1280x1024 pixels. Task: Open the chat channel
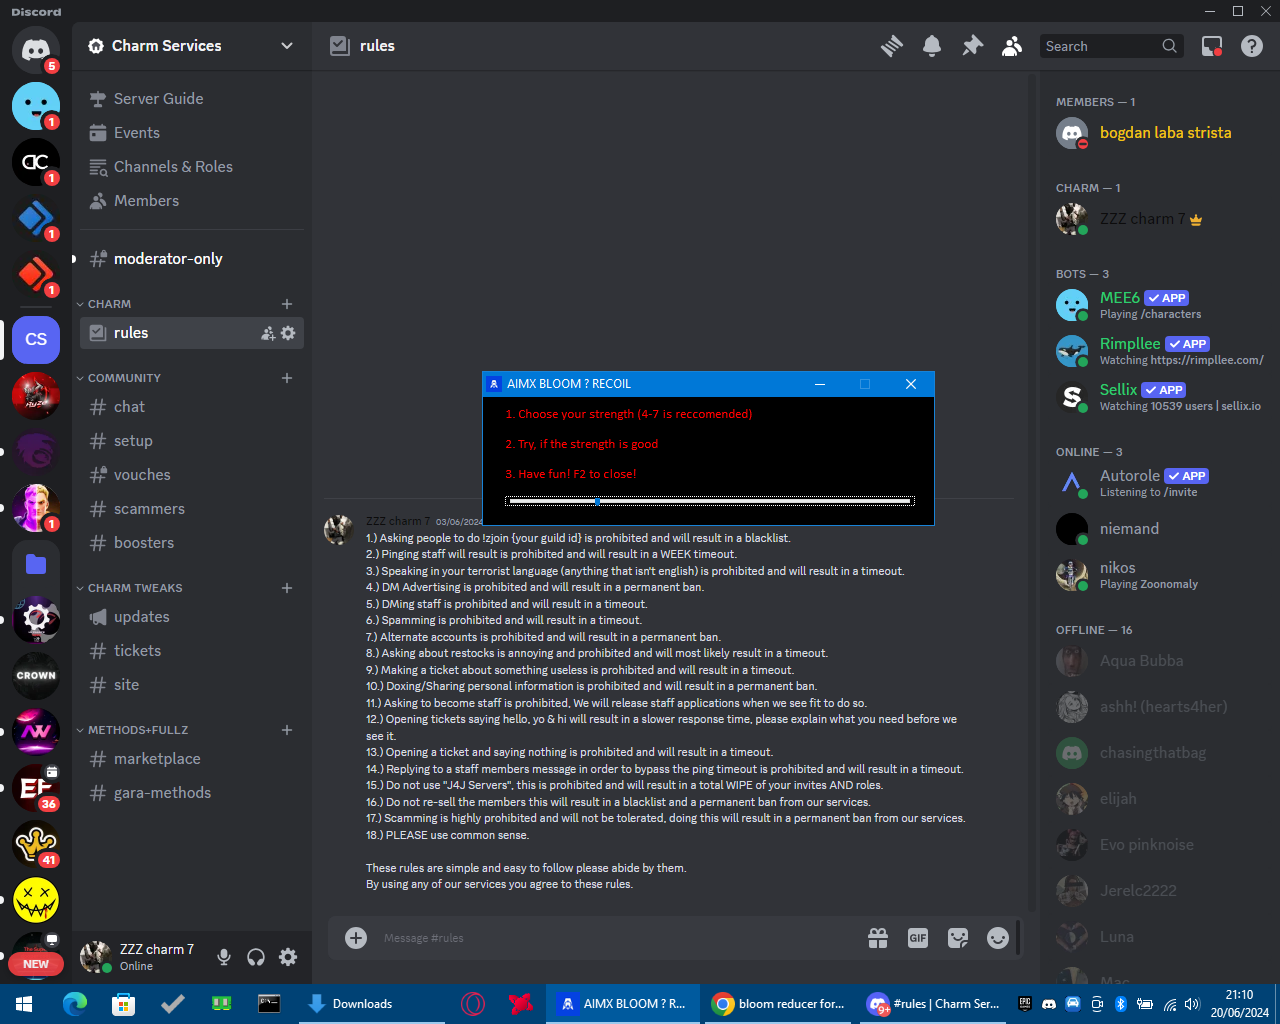[x=192, y=407]
